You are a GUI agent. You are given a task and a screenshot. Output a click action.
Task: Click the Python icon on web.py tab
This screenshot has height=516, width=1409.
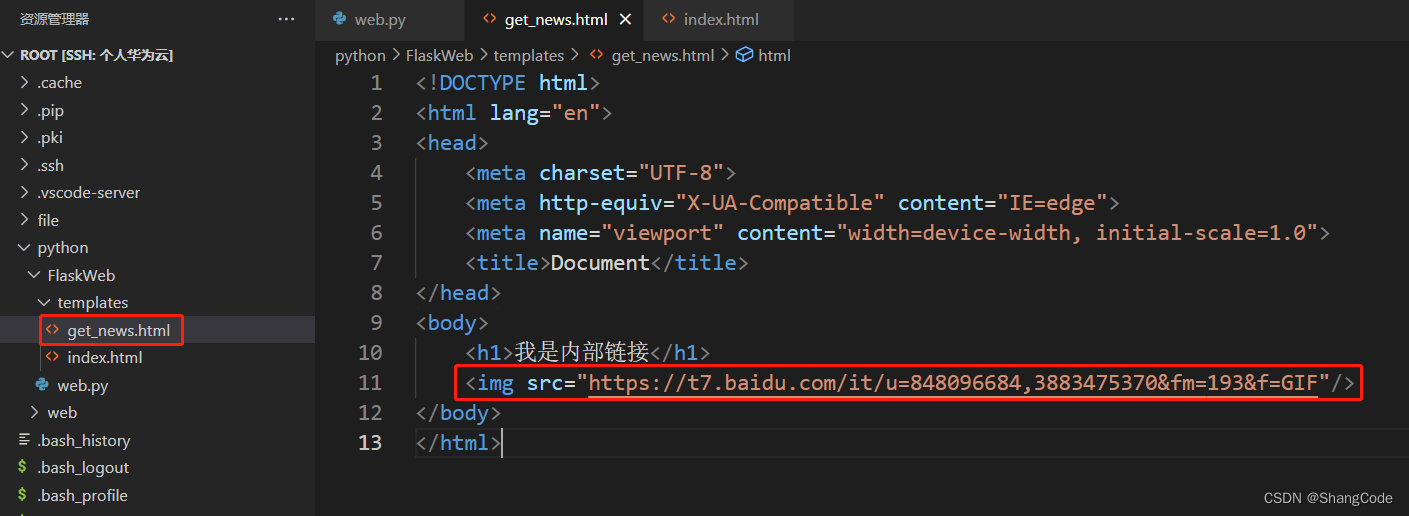point(339,19)
